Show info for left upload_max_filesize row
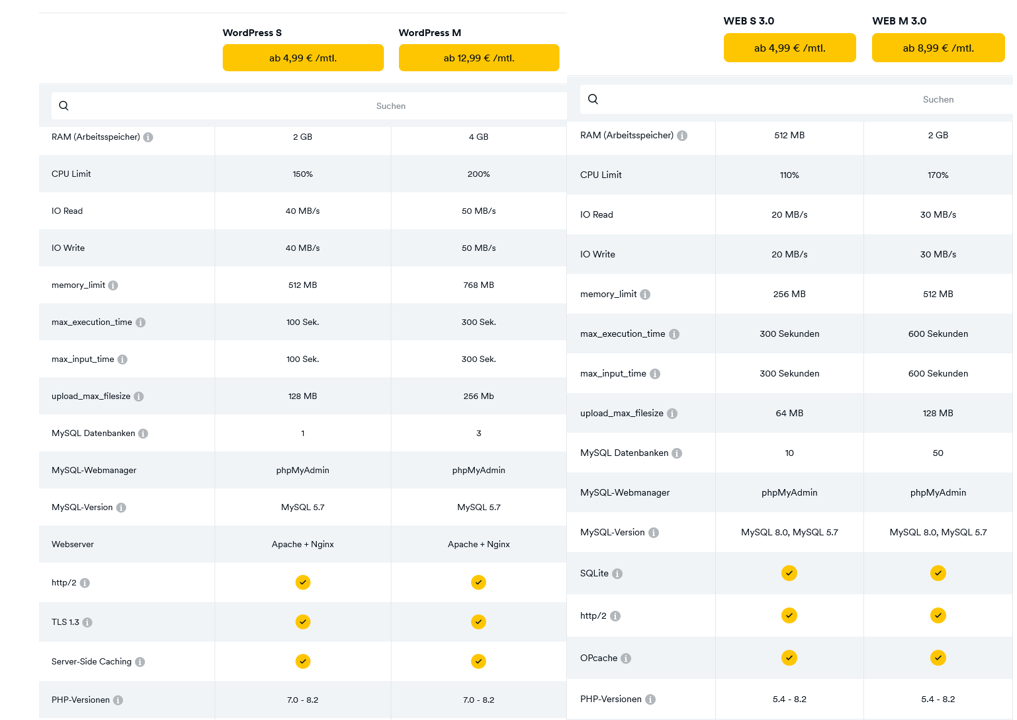The width and height of the screenshot is (1017, 720). click(x=139, y=396)
